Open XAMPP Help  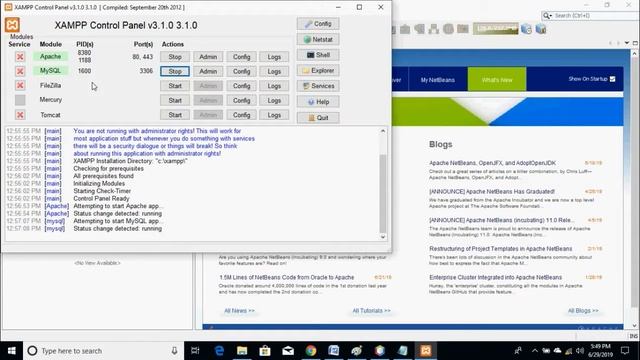point(318,102)
